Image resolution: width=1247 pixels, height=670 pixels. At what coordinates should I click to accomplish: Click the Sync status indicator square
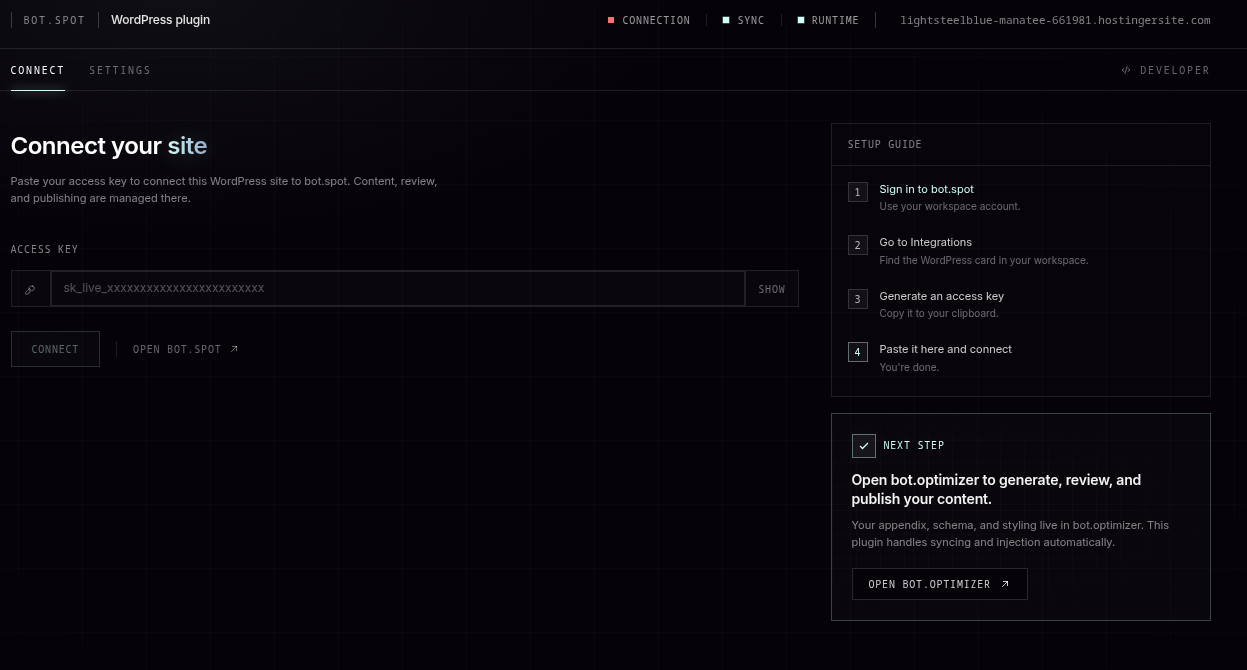point(726,20)
